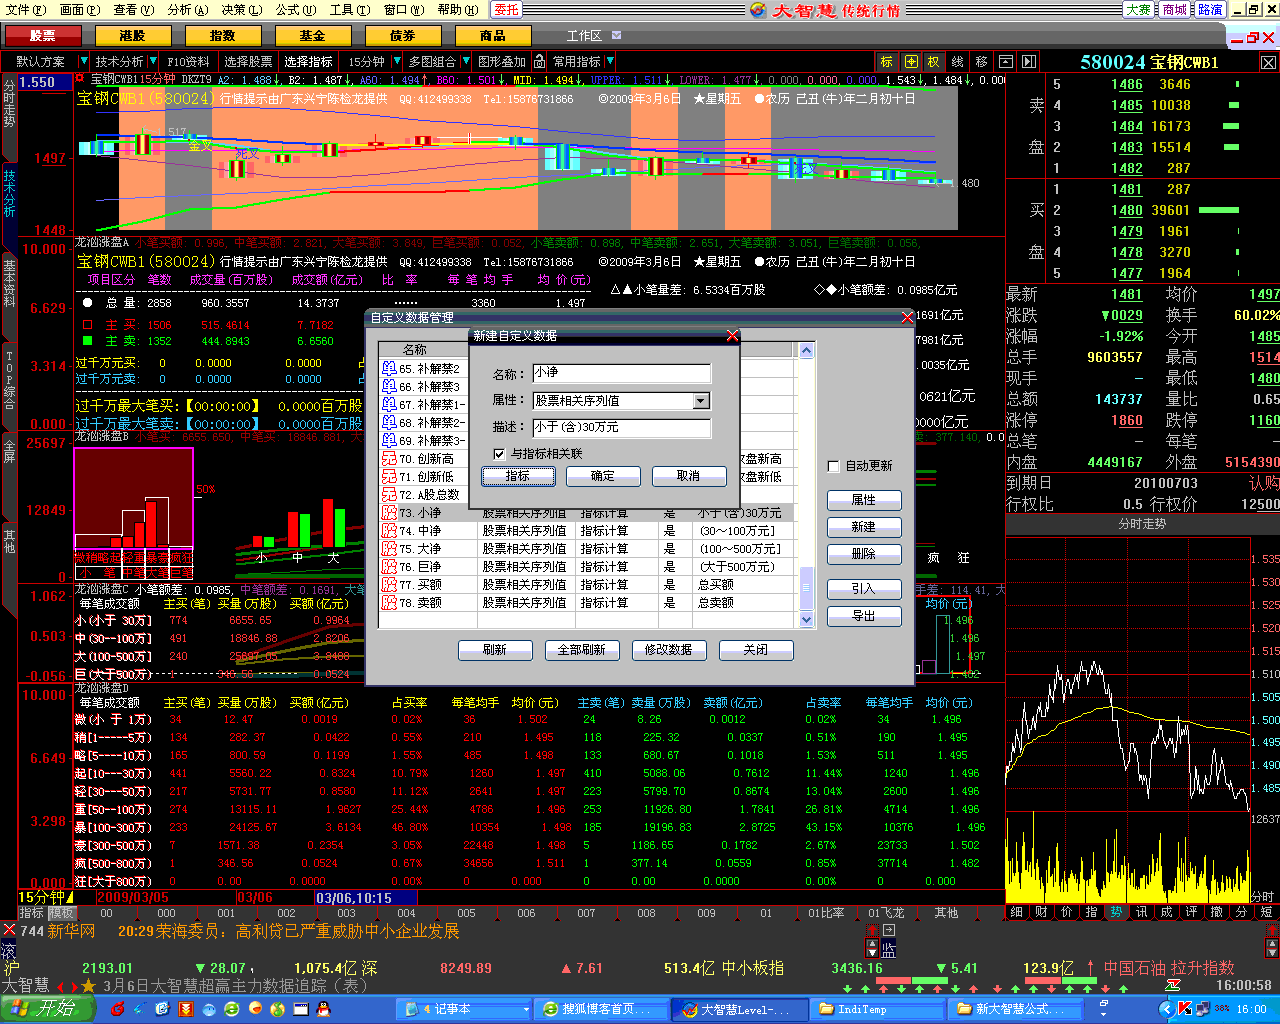Click the 股 icon of row 74.中净
Viewport: 1280px width, 1024px height.
click(389, 531)
